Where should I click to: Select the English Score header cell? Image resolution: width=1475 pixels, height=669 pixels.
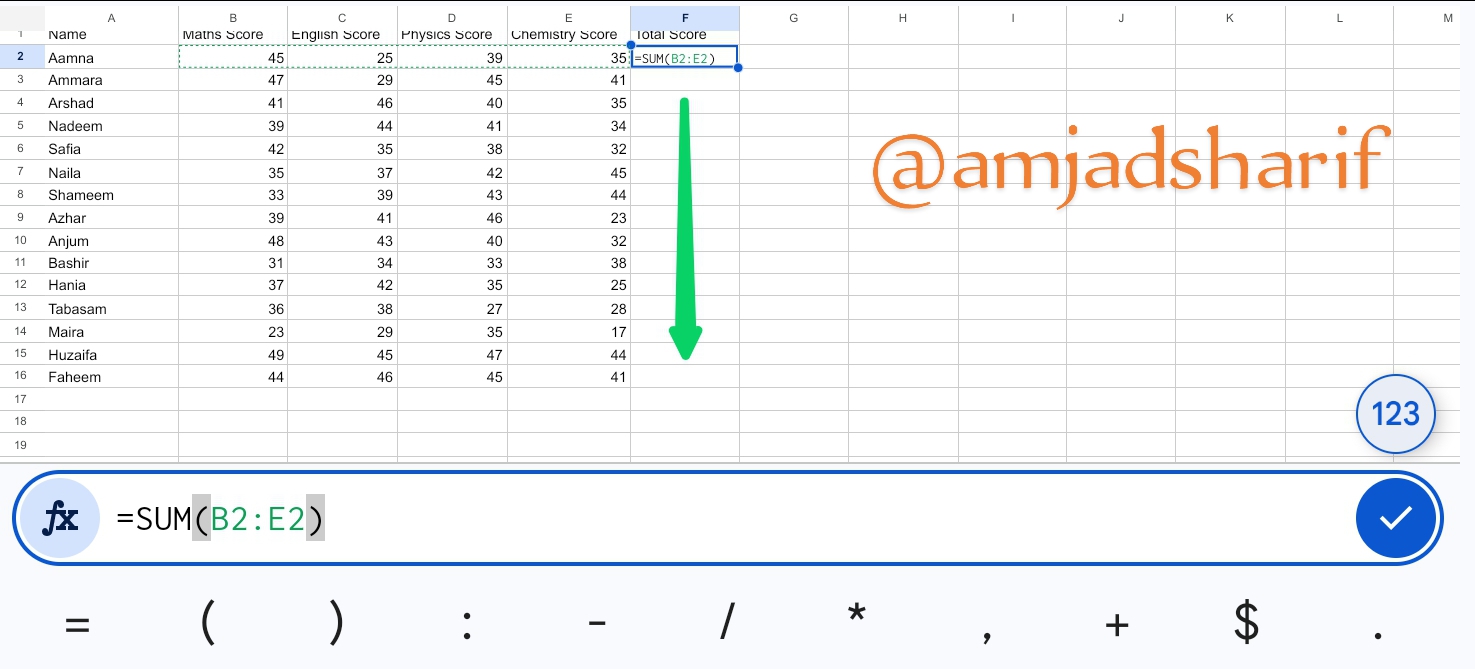point(342,37)
